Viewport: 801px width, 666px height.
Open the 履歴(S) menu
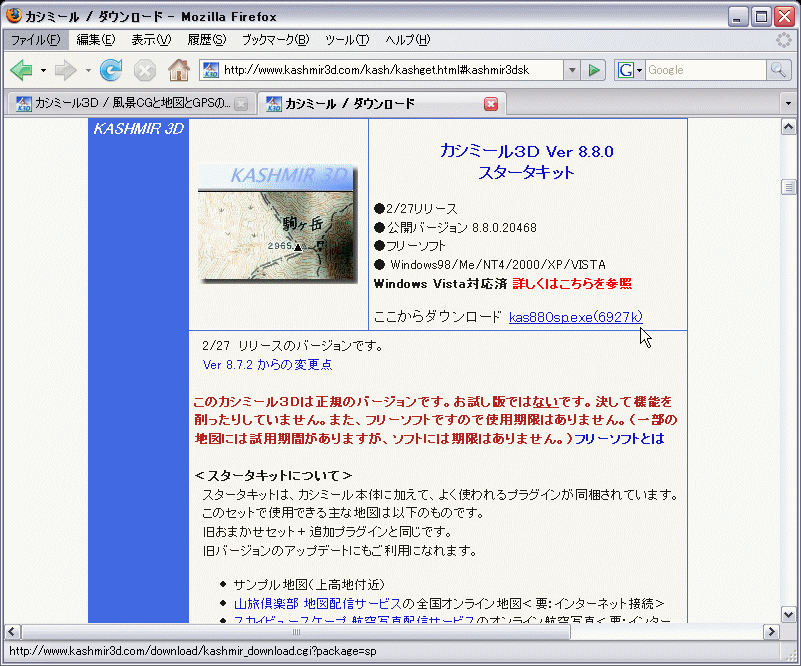click(x=206, y=40)
